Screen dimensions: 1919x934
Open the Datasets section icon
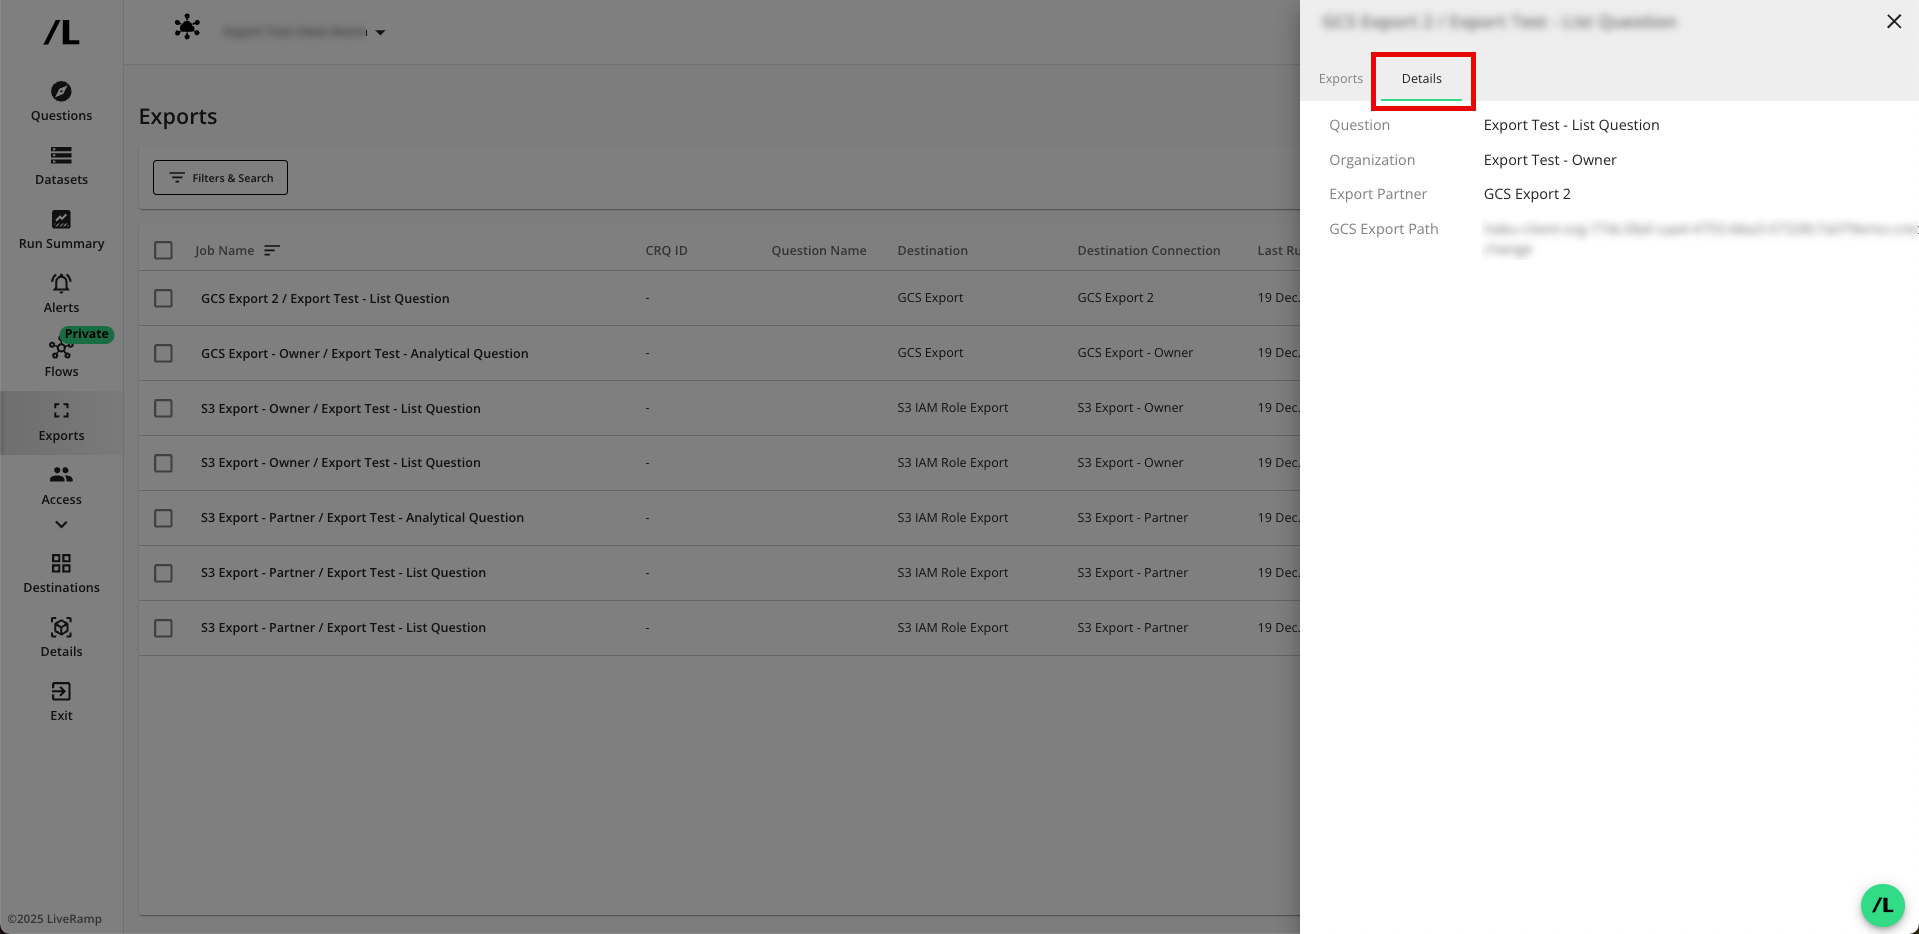(x=61, y=155)
